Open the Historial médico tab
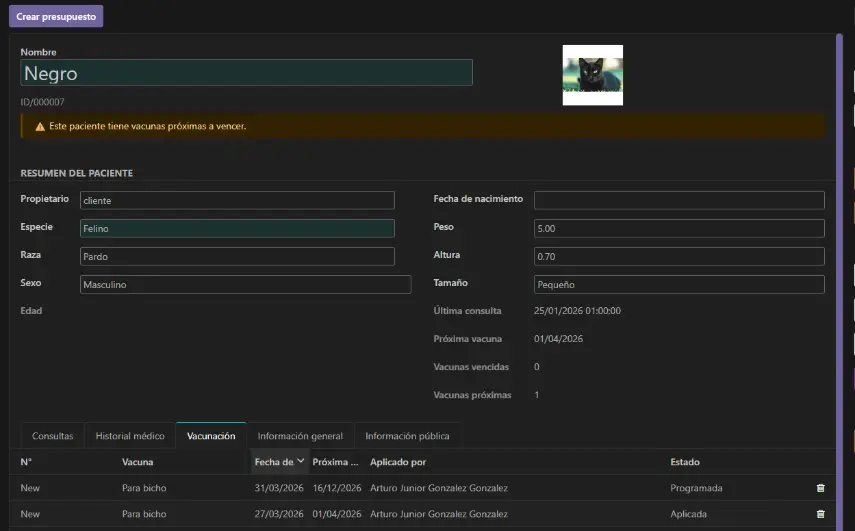 pyautogui.click(x=130, y=436)
